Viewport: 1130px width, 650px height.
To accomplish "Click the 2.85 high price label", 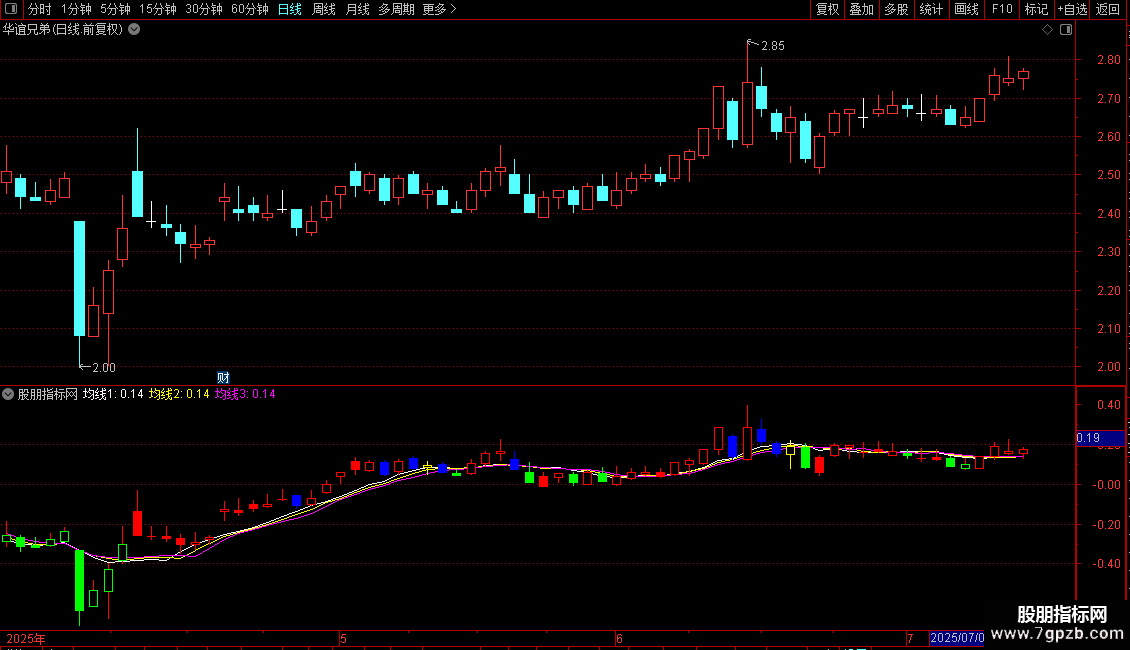I will (x=773, y=46).
